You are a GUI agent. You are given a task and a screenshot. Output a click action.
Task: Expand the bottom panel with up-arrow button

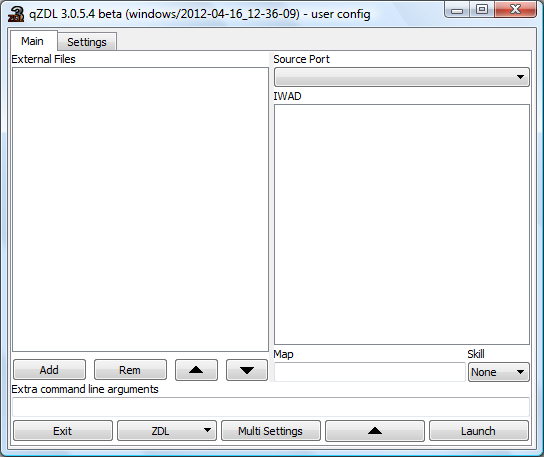375,431
